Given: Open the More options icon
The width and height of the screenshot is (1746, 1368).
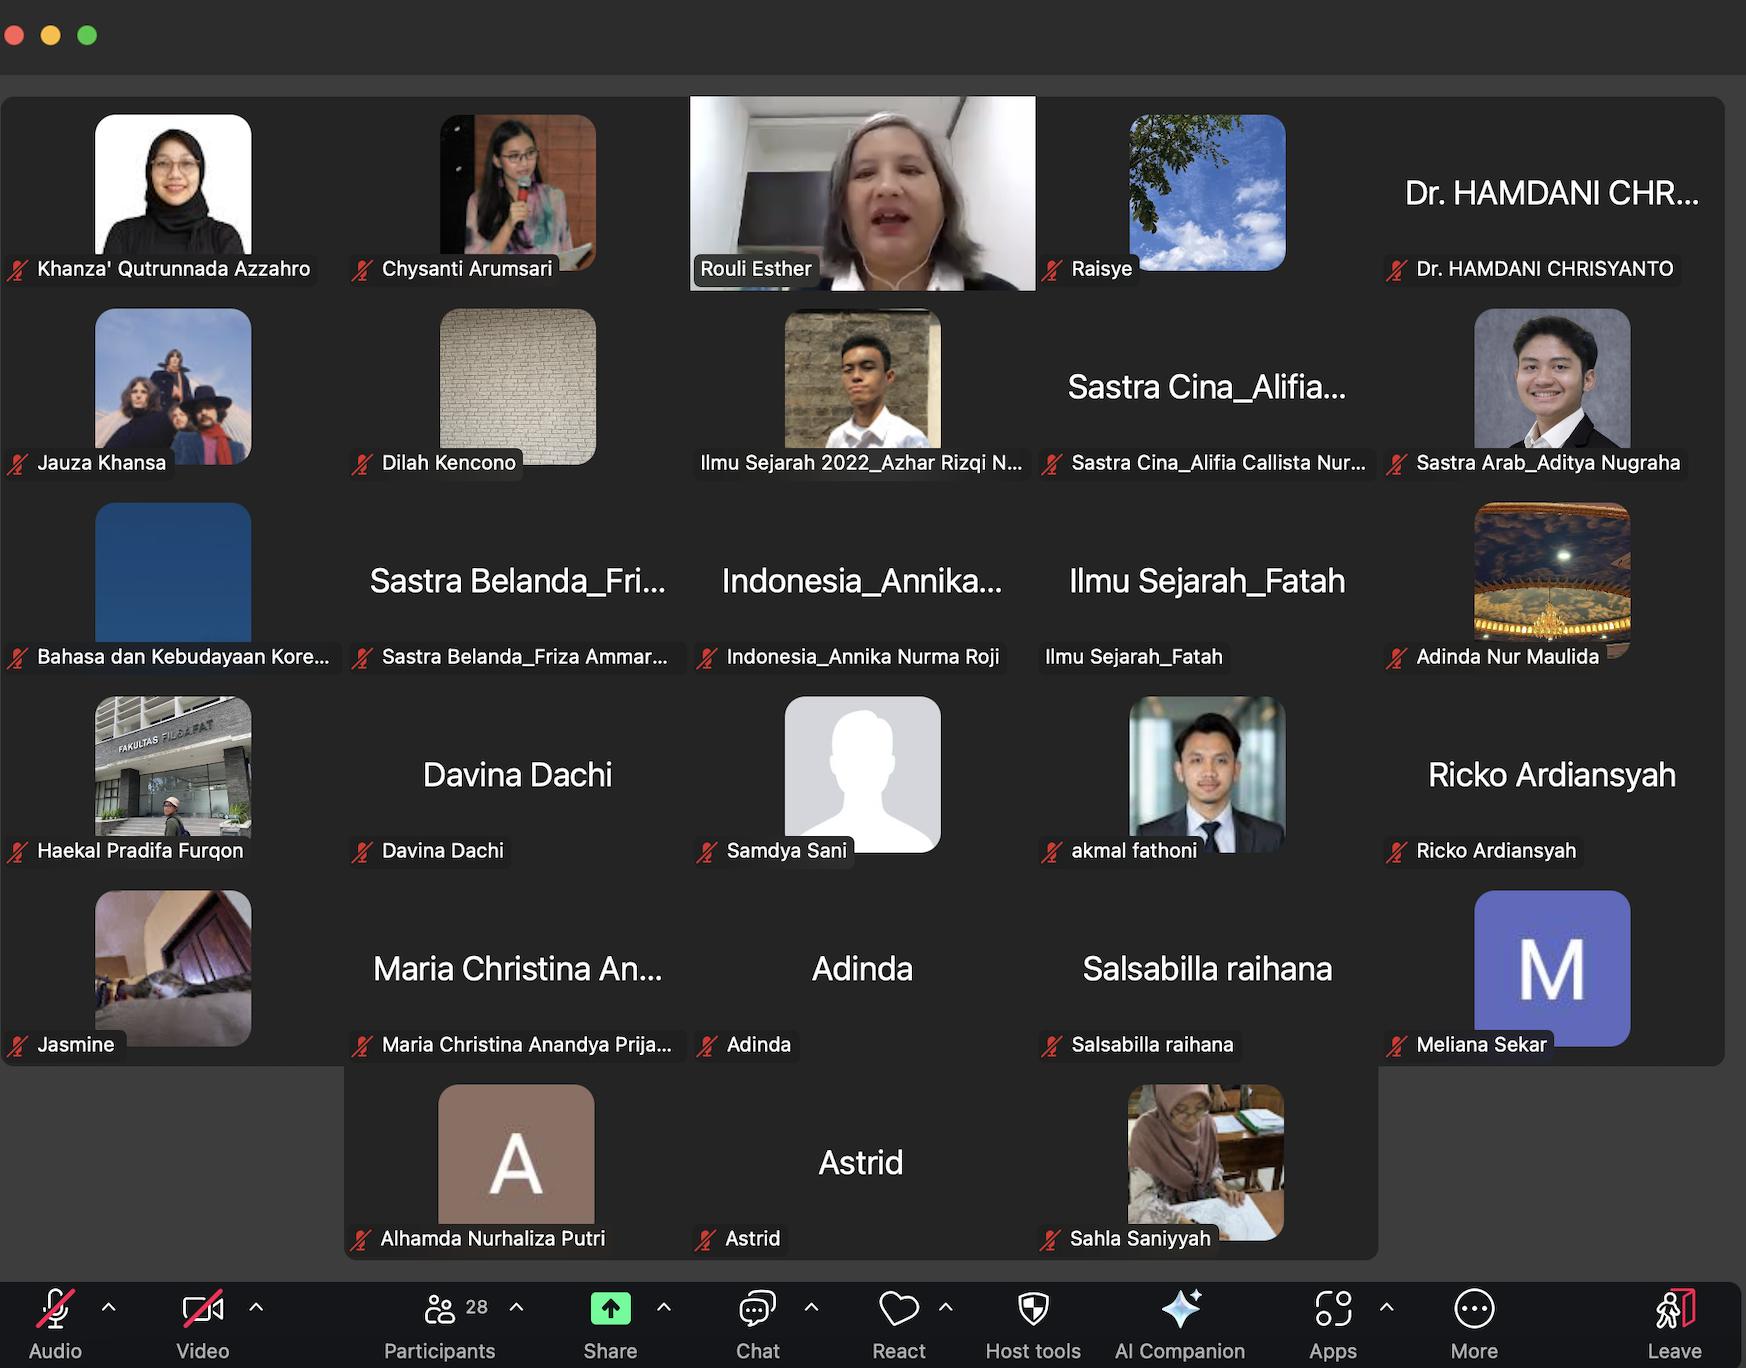Looking at the screenshot, I should pyautogui.click(x=1474, y=1309).
